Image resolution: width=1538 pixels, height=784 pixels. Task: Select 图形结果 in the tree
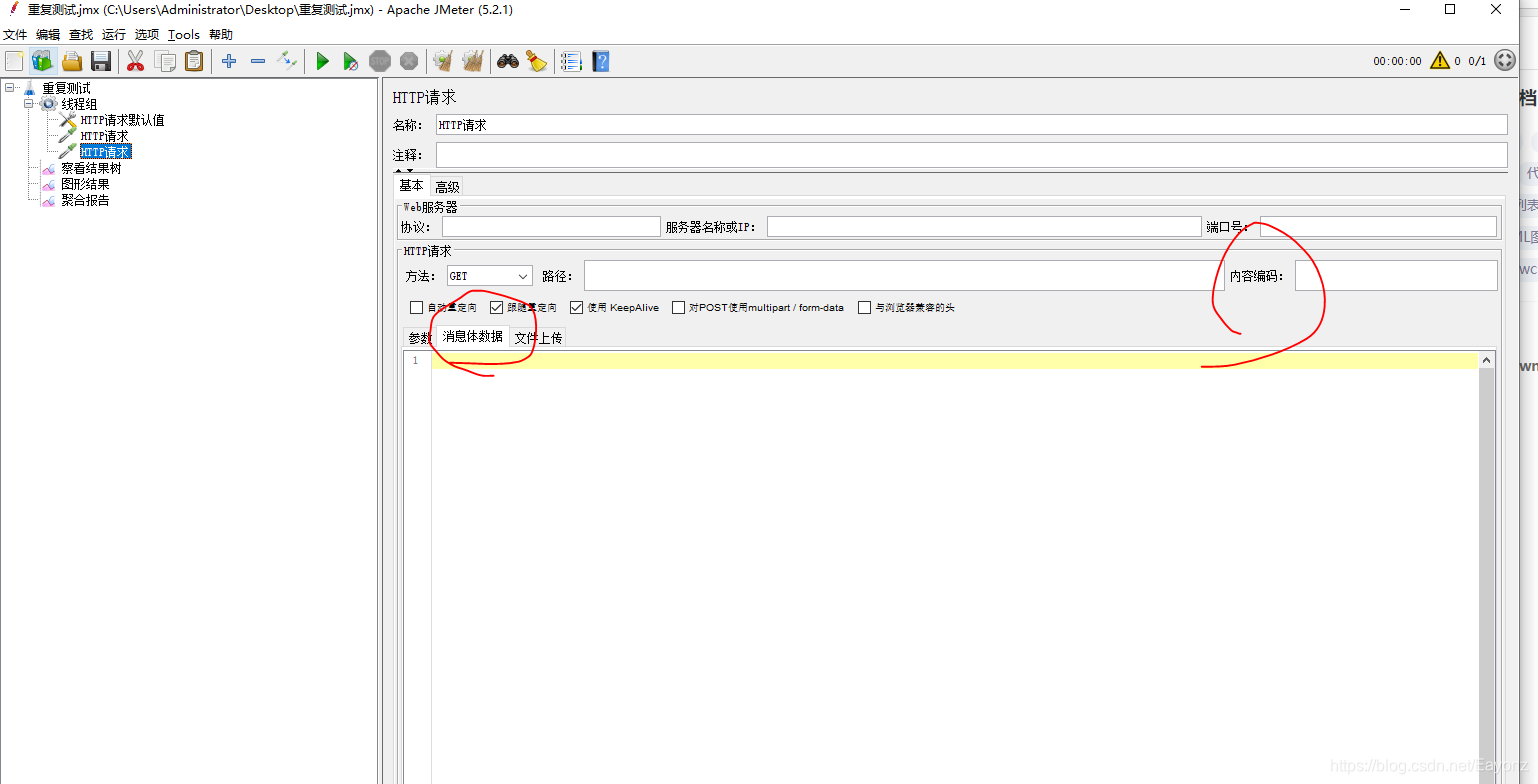(x=85, y=184)
